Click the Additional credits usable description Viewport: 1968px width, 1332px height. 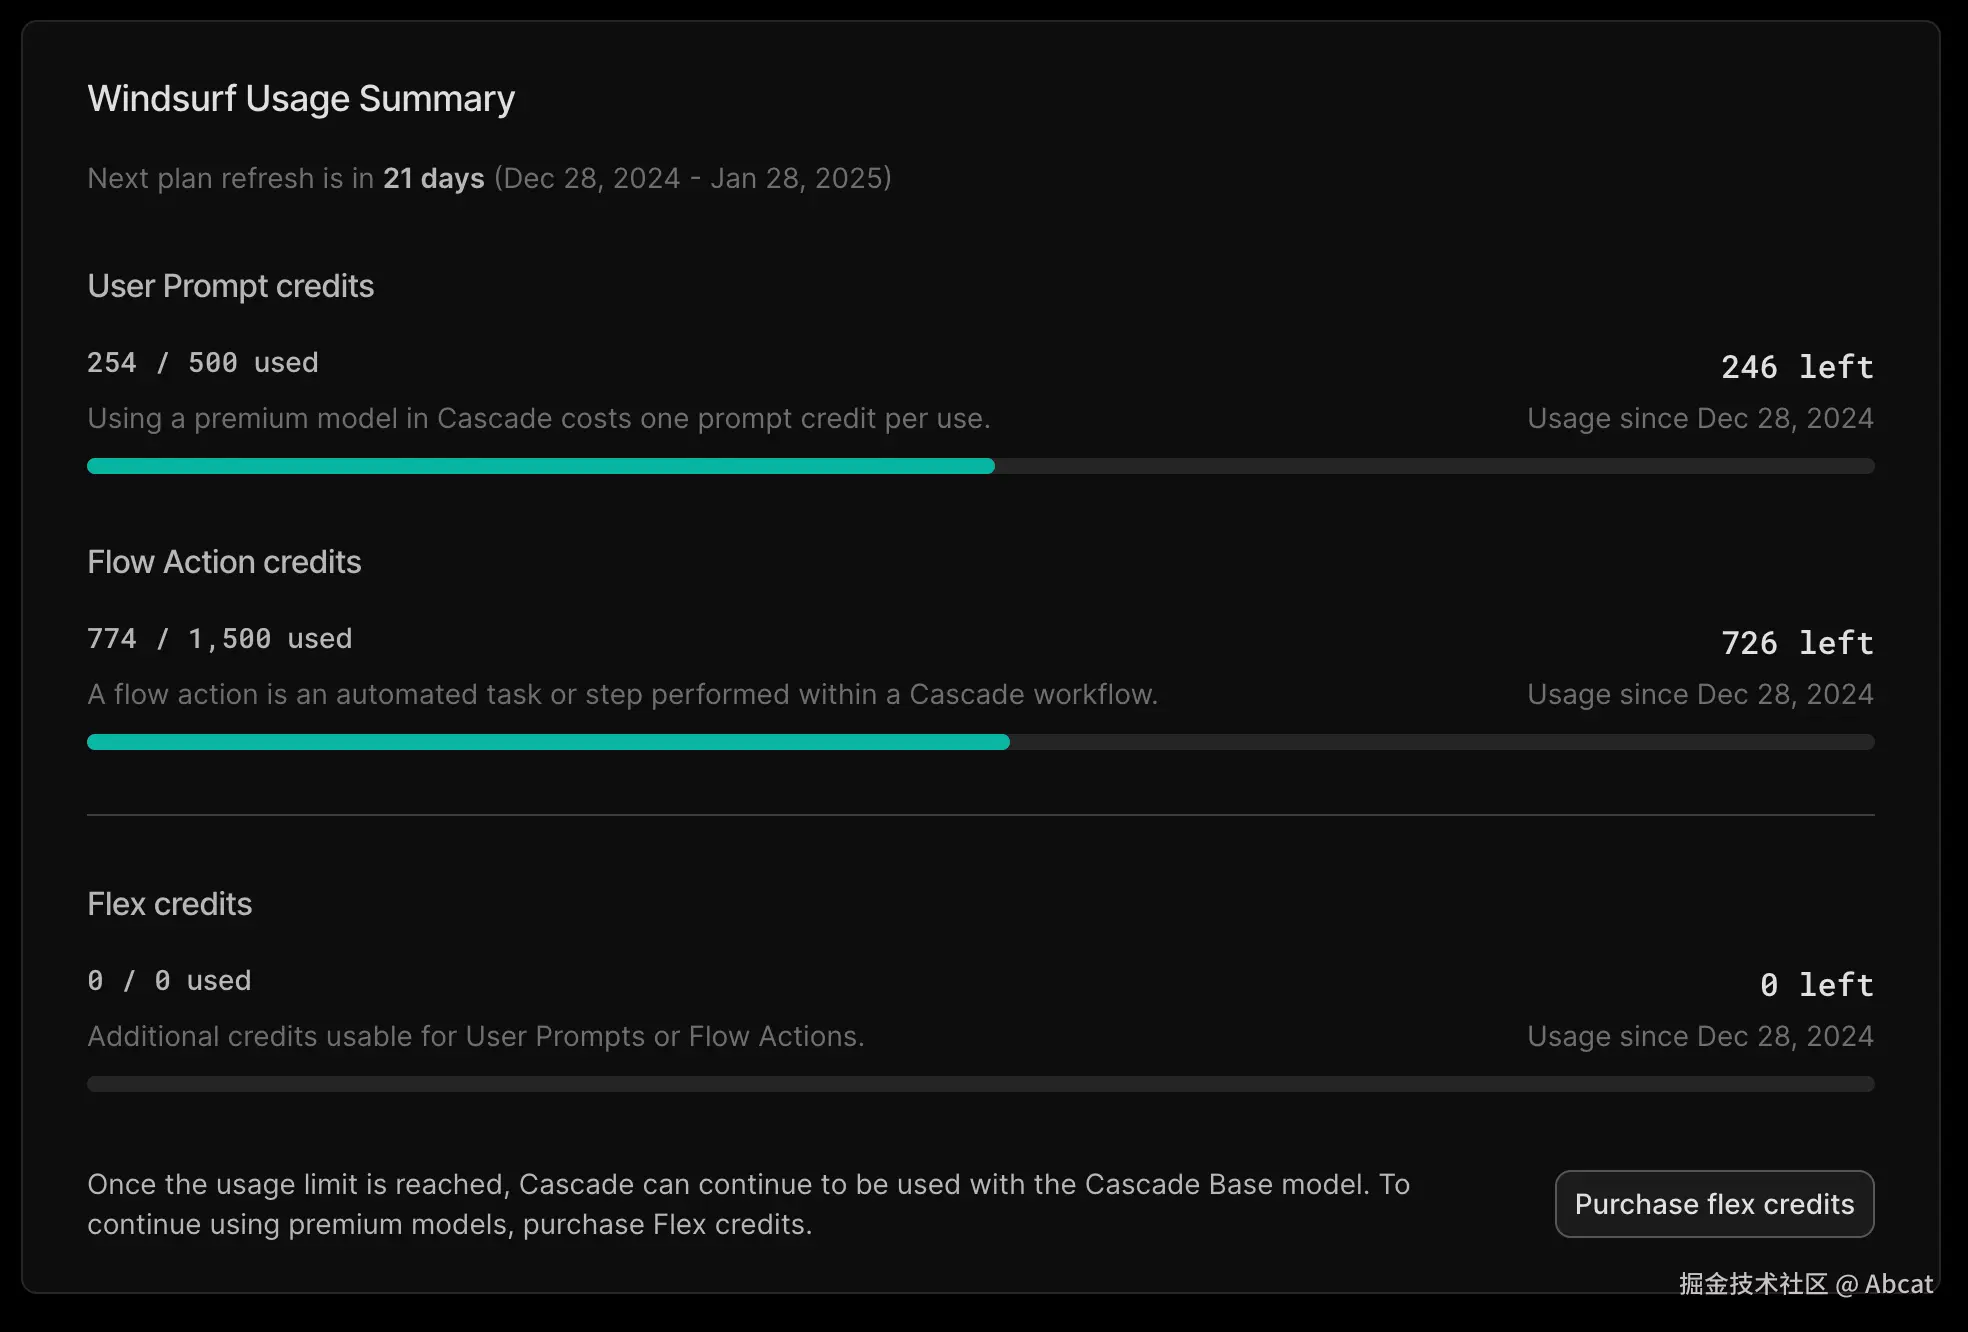tap(475, 1036)
